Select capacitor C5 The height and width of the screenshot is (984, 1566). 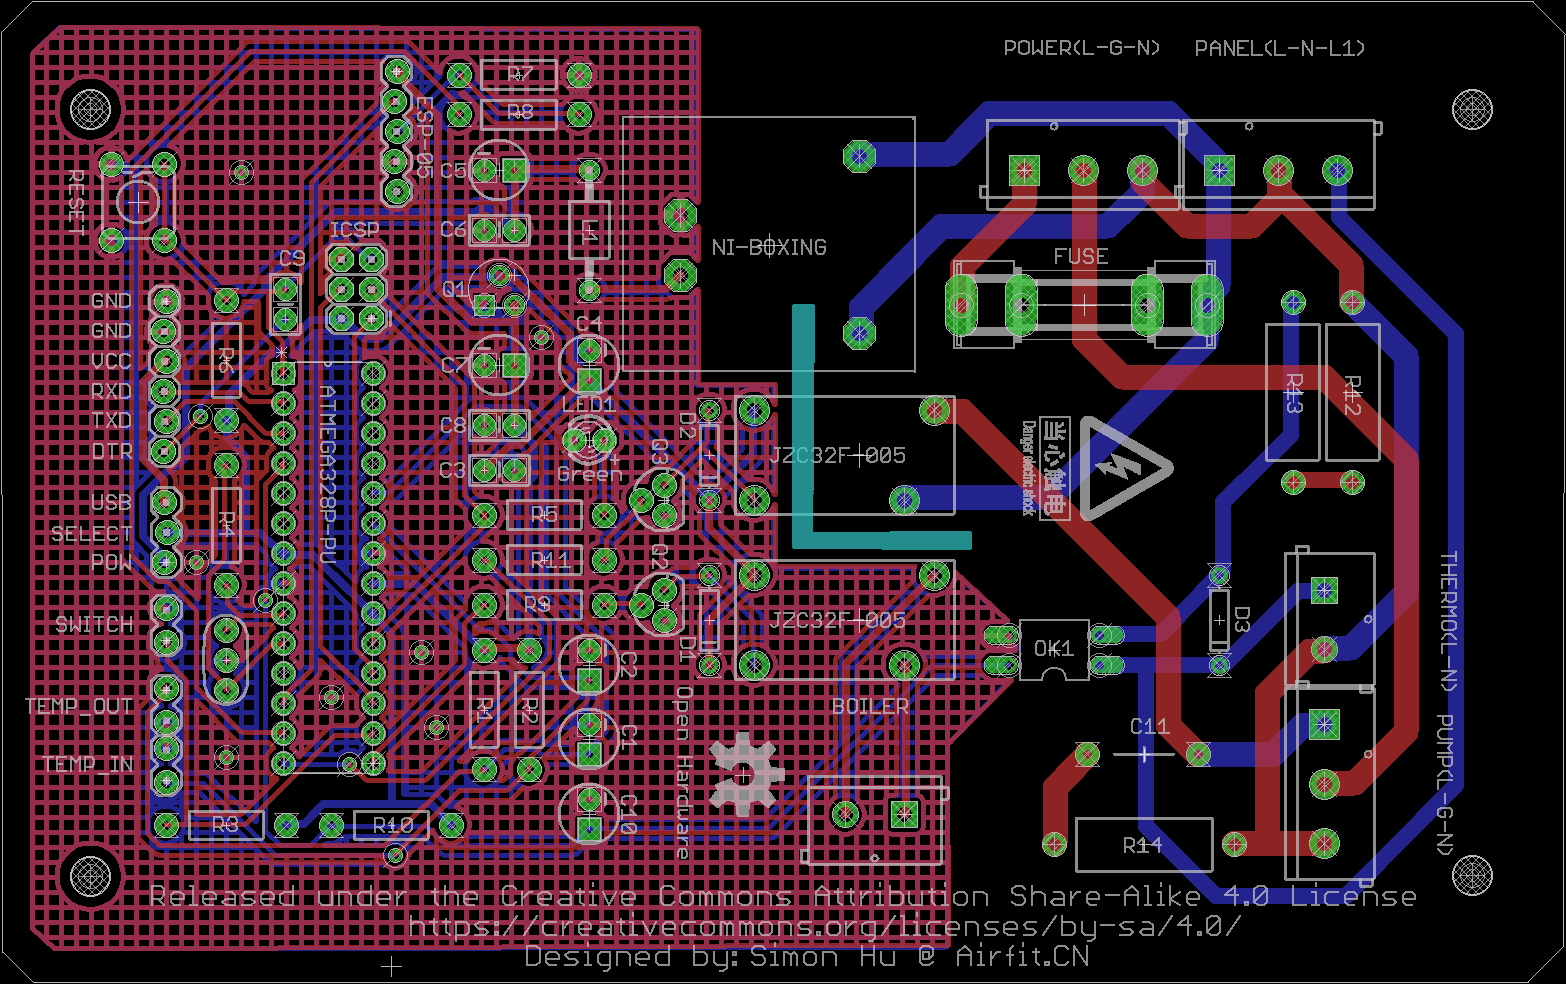pyautogui.click(x=498, y=169)
